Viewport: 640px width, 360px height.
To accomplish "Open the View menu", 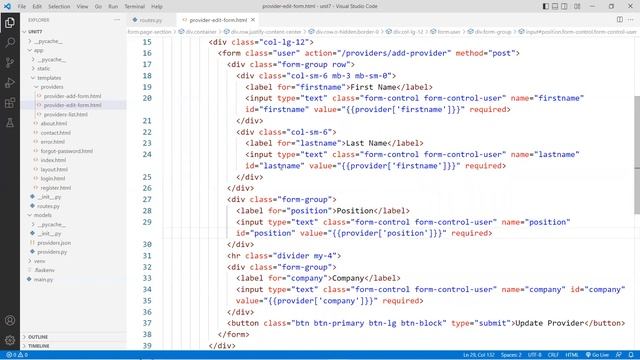I will click(82, 7).
